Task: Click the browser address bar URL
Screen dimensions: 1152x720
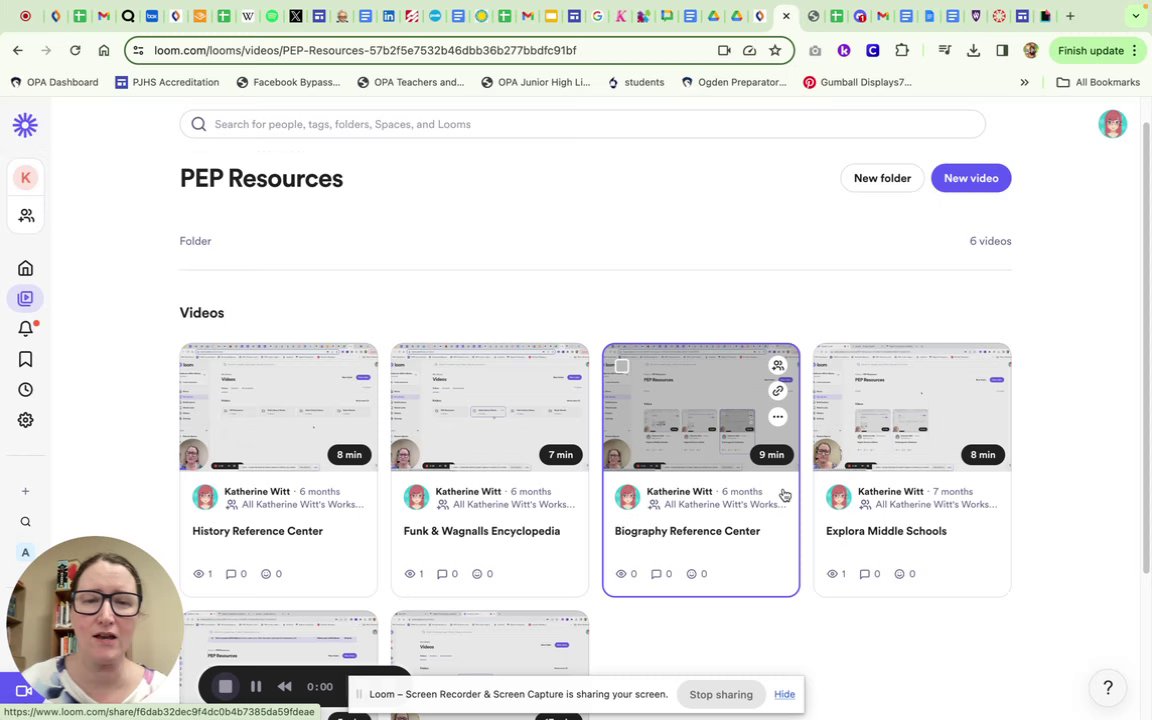Action: pyautogui.click(x=364, y=50)
